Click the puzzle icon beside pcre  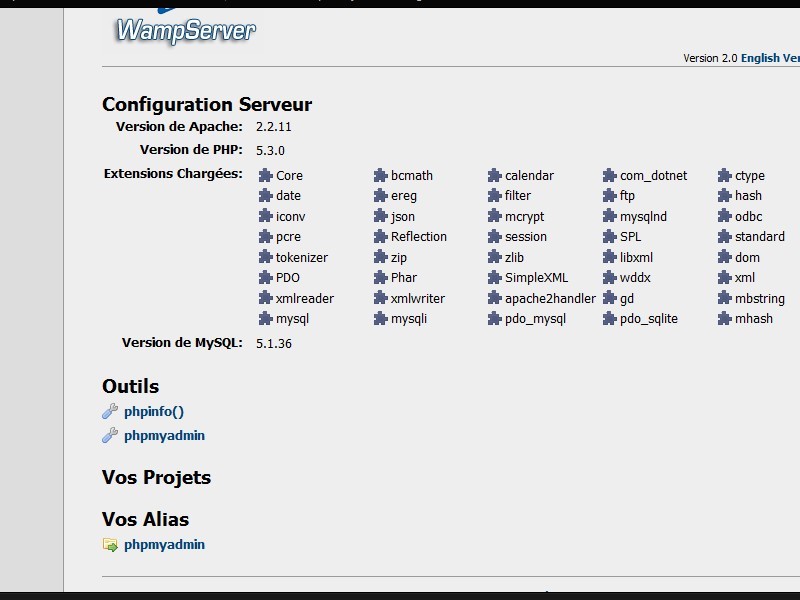265,237
